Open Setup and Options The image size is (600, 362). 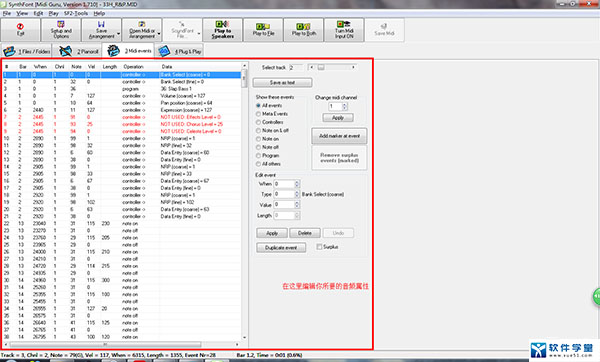(x=61, y=29)
